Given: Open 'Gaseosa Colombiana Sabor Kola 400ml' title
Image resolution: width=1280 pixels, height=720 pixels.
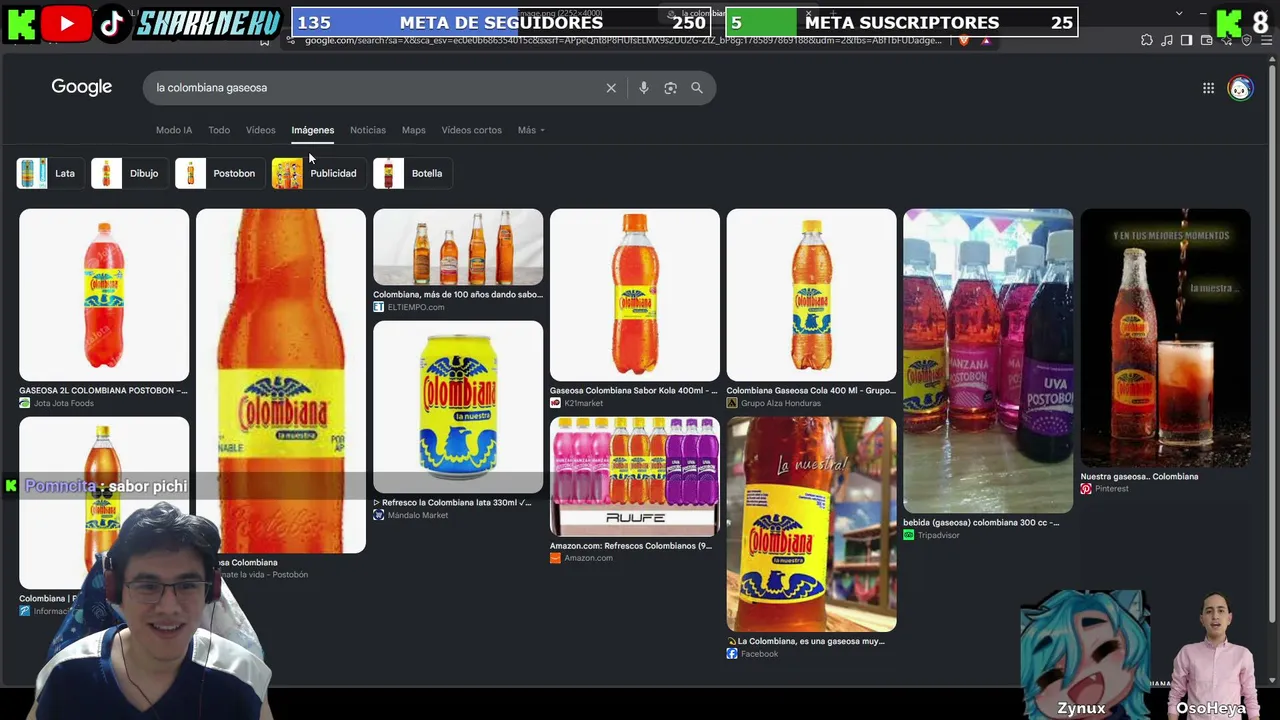Looking at the screenshot, I should (x=634, y=391).
